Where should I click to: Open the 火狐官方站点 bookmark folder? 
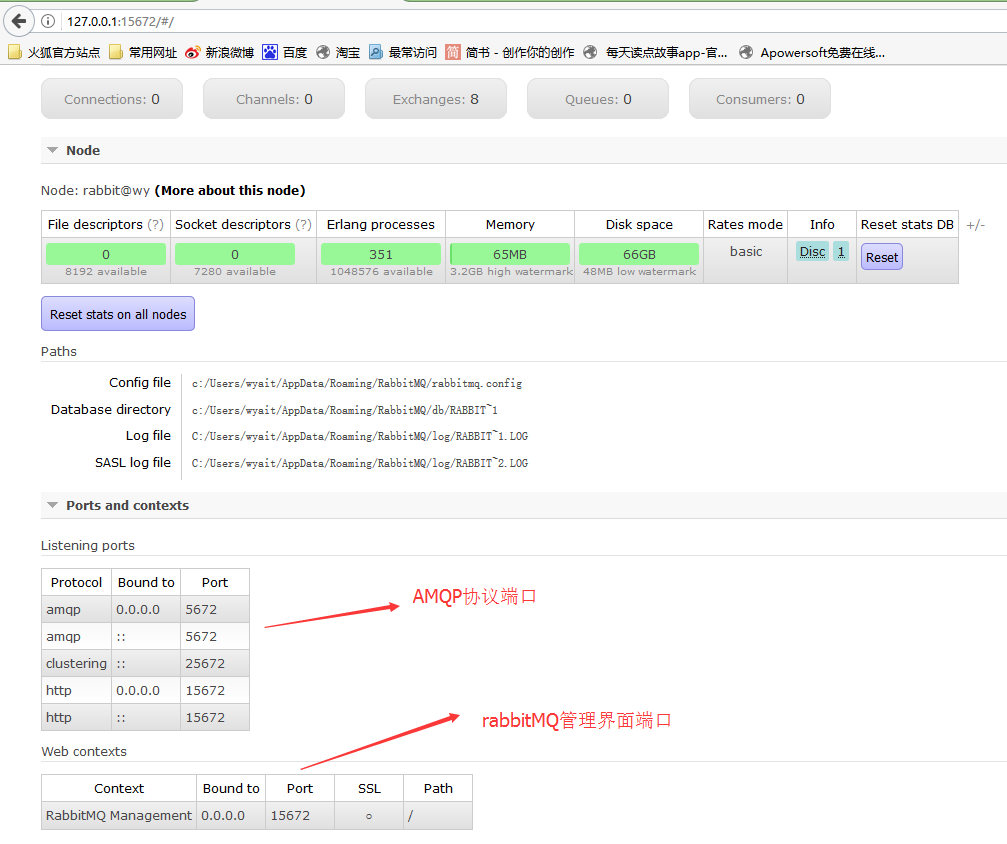54,53
